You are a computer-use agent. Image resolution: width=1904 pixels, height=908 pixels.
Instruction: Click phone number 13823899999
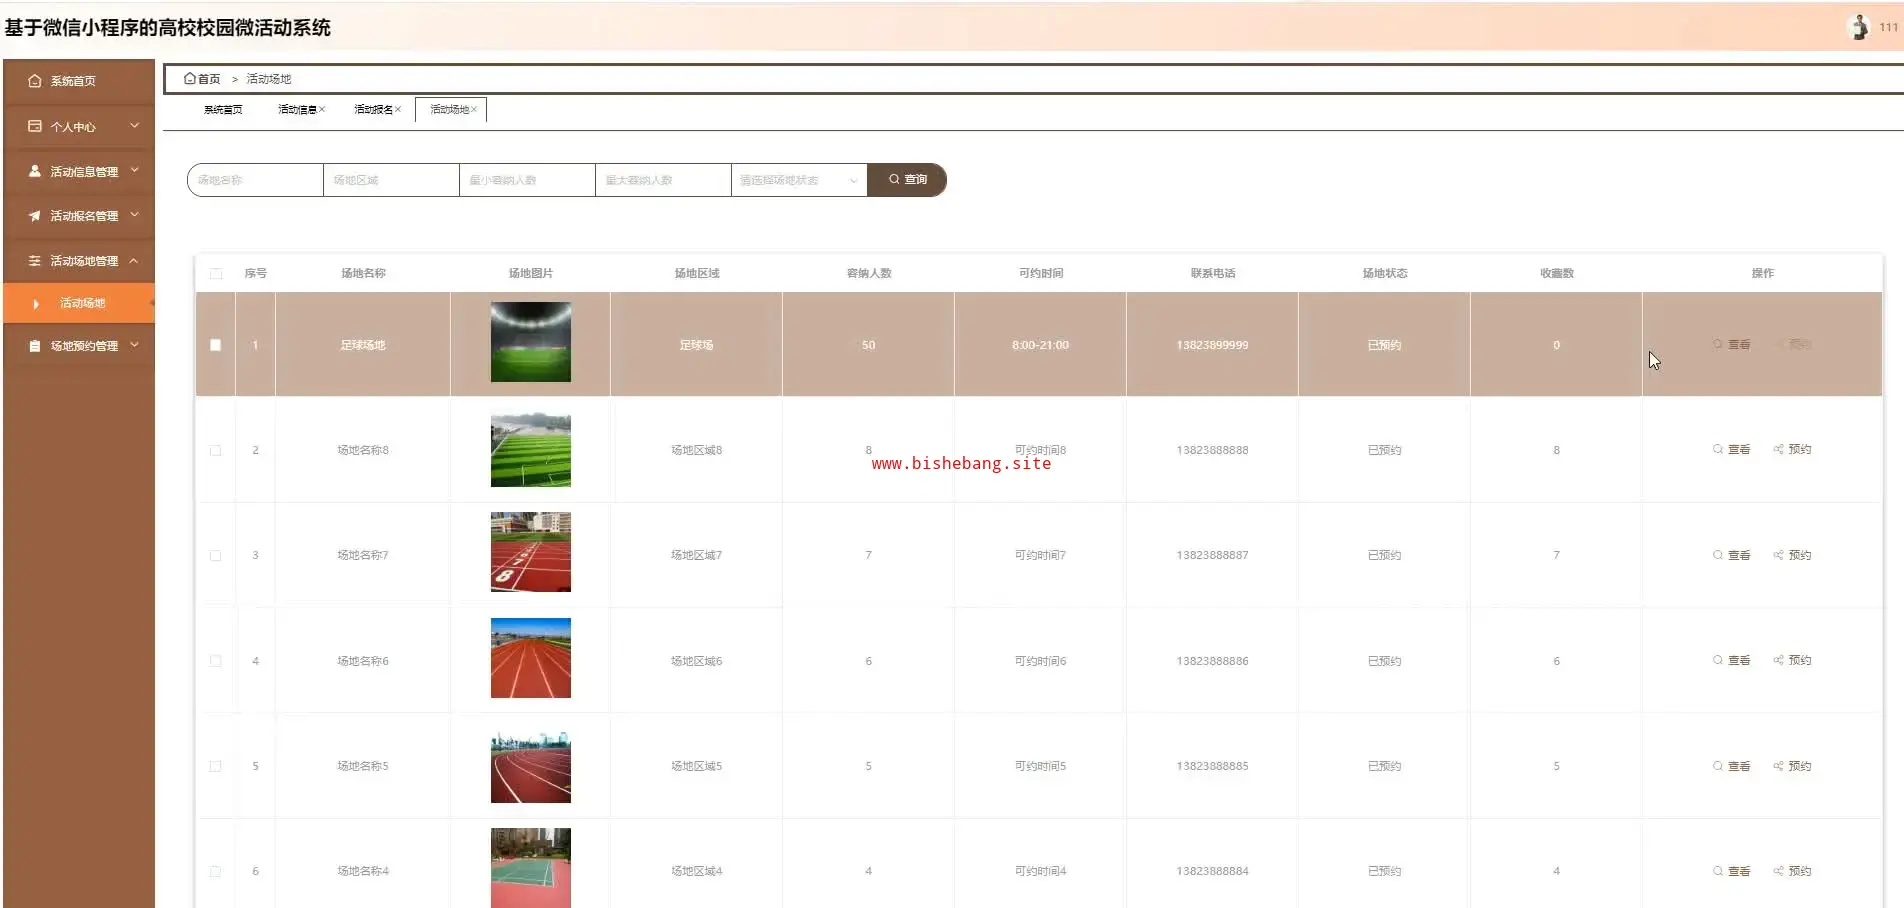tap(1212, 345)
